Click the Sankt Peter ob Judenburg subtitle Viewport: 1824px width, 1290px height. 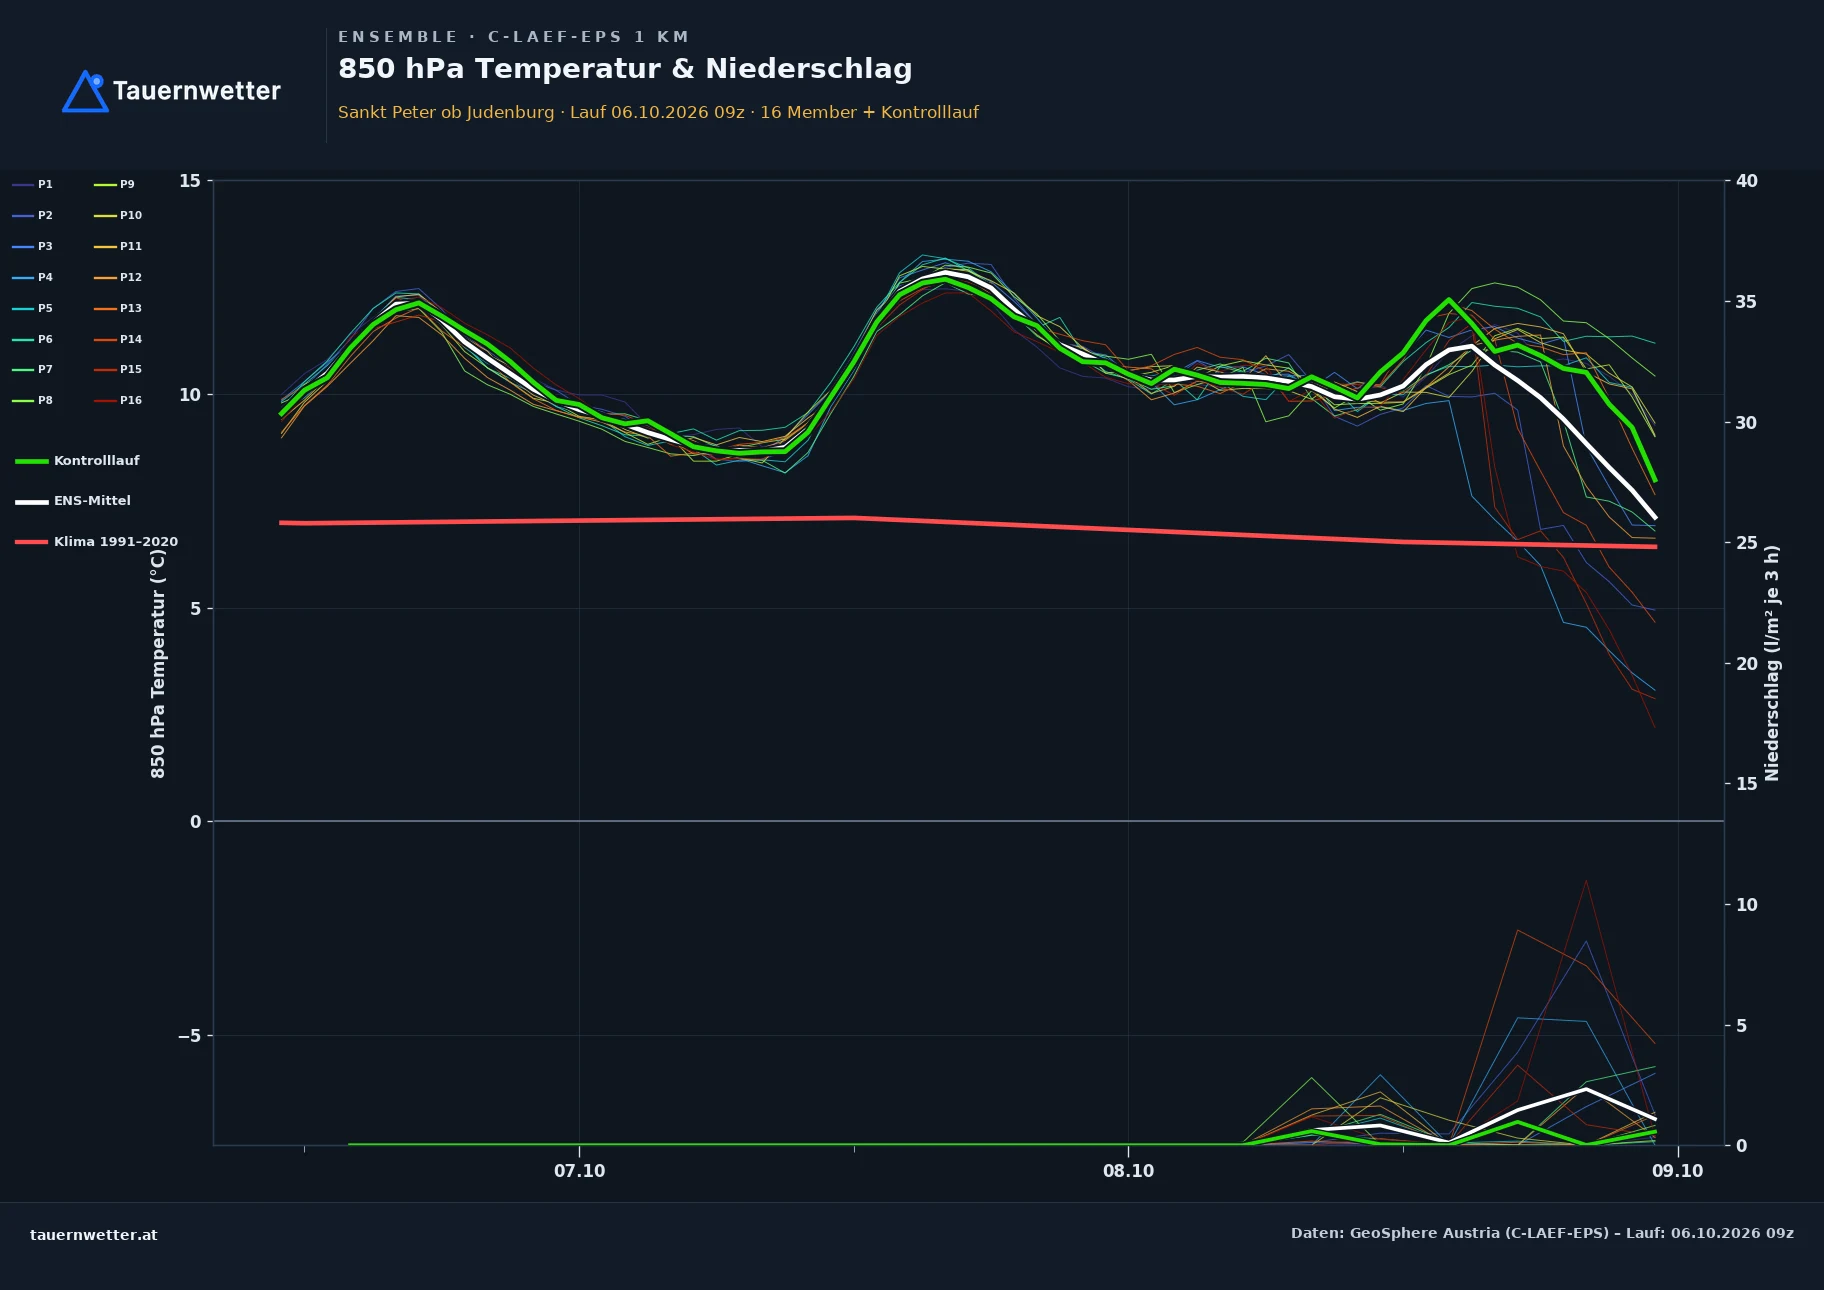[x=658, y=112]
